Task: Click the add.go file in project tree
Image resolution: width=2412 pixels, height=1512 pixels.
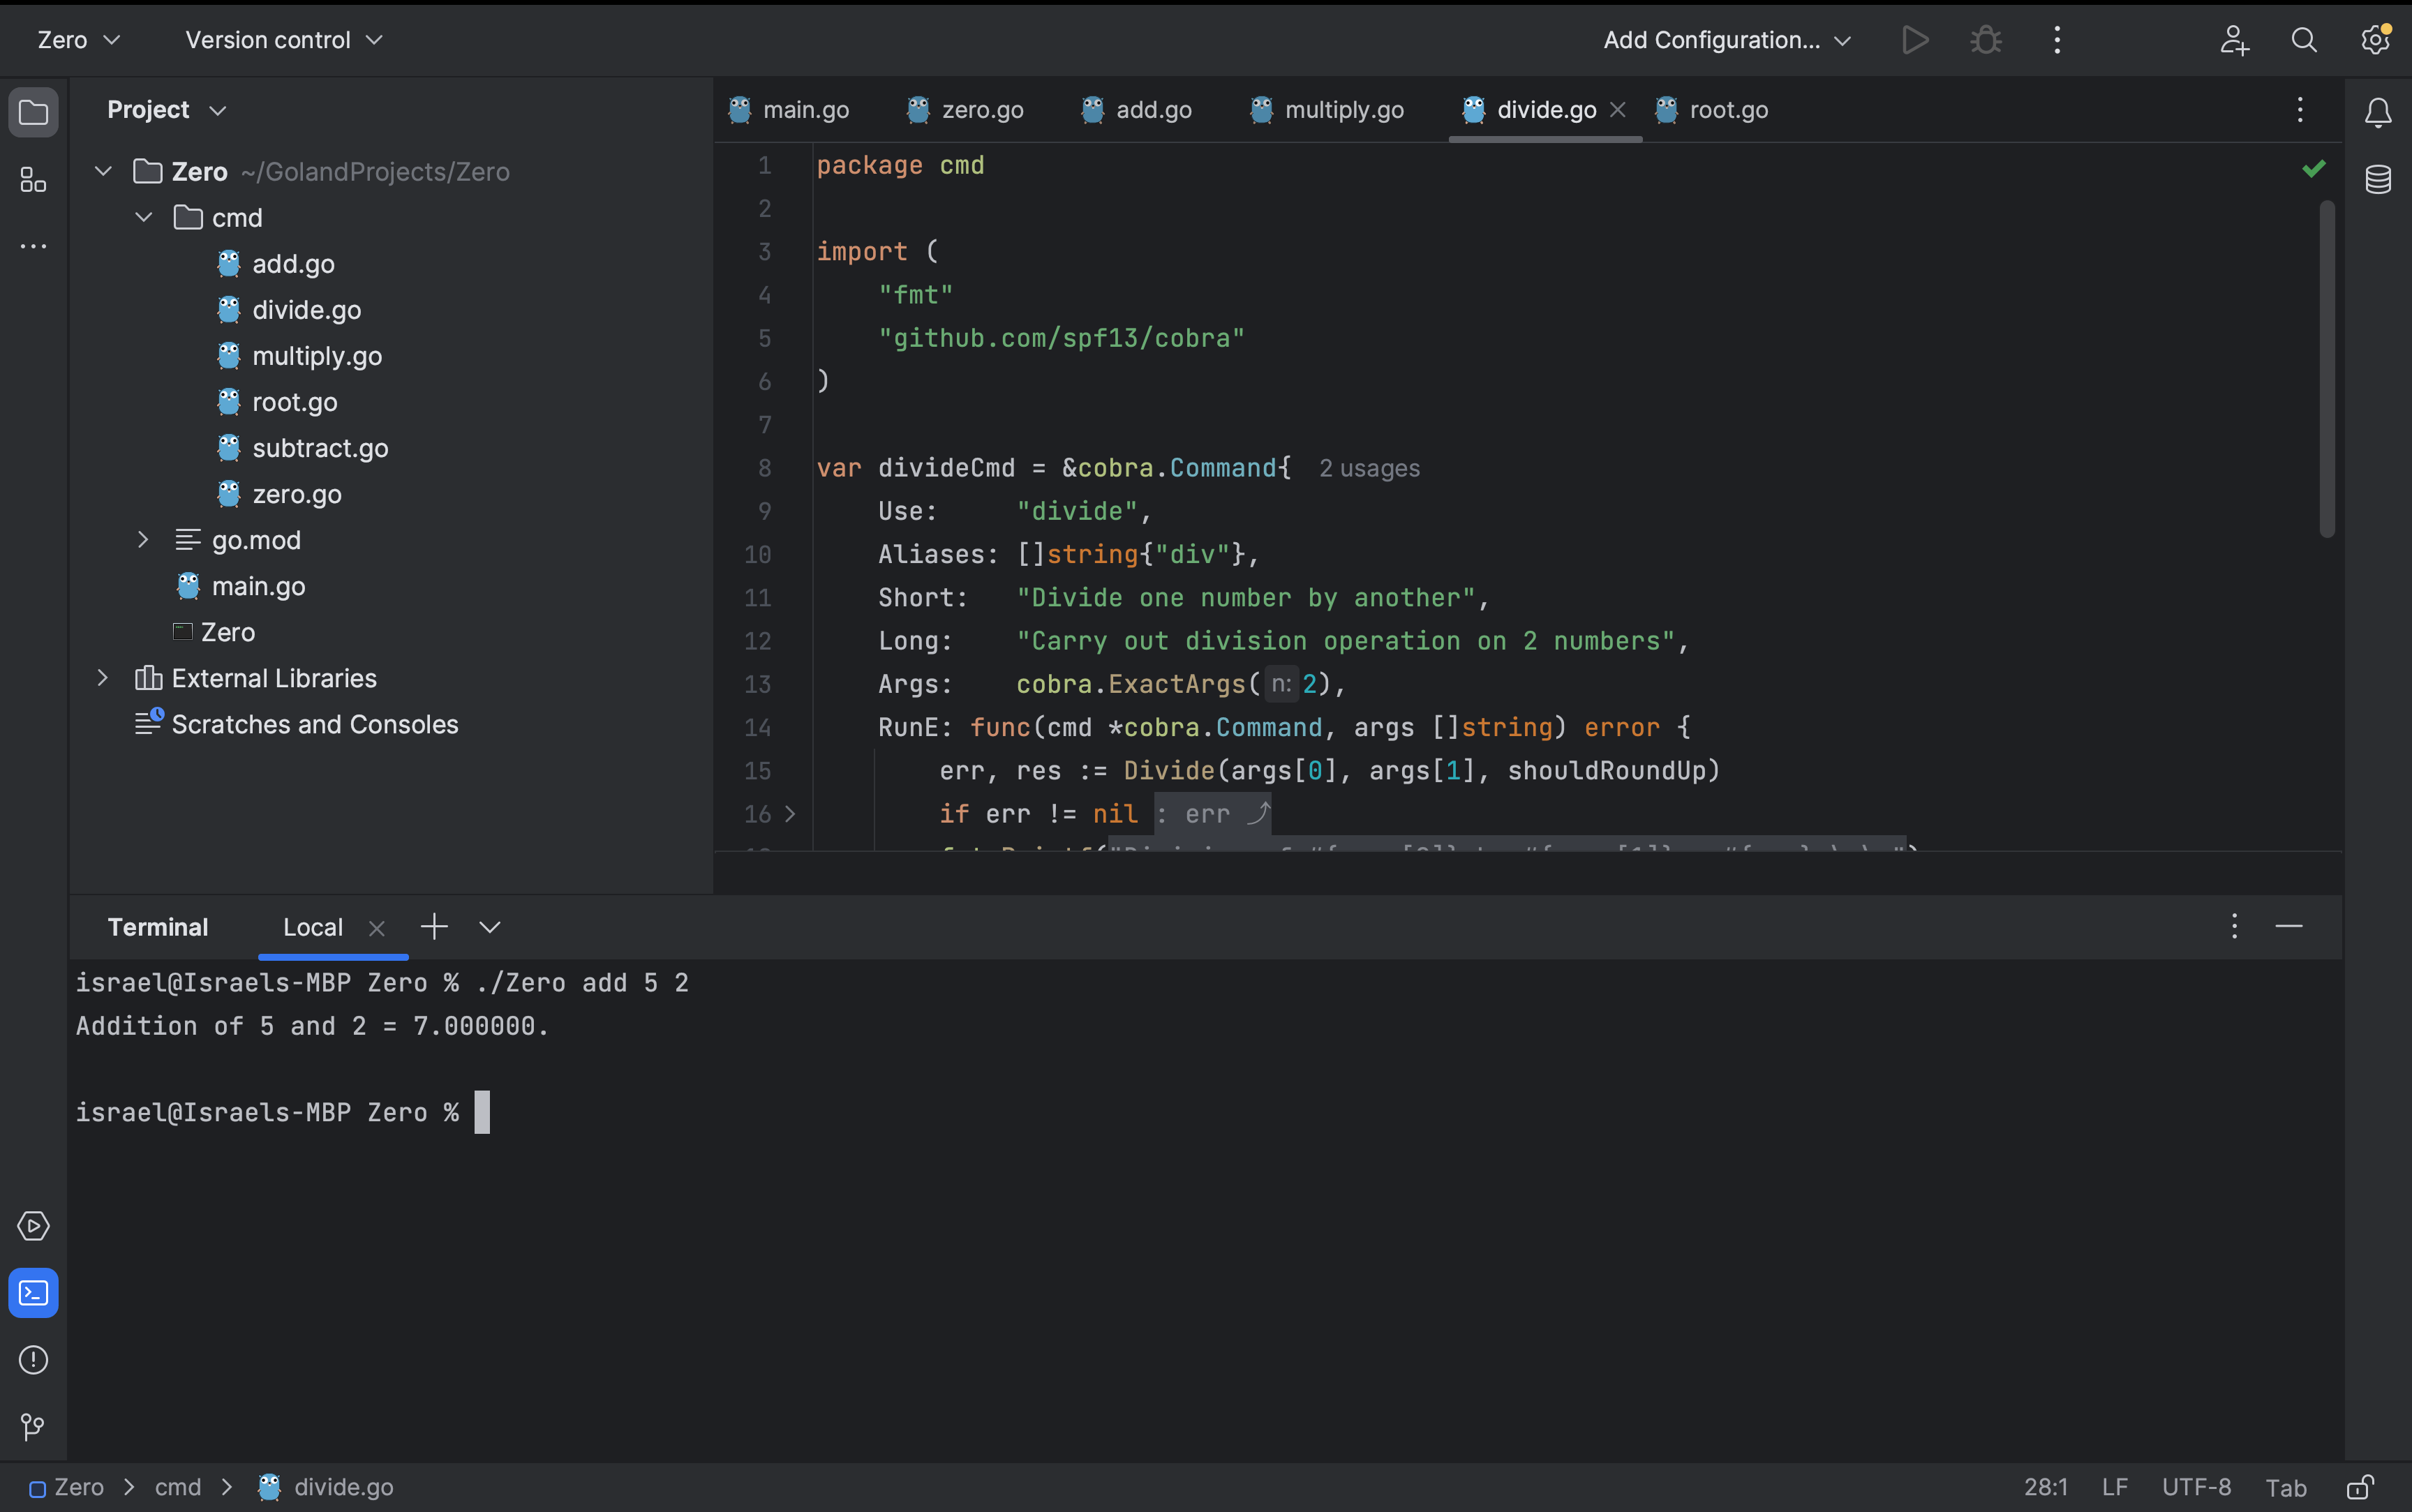Action: pos(292,264)
